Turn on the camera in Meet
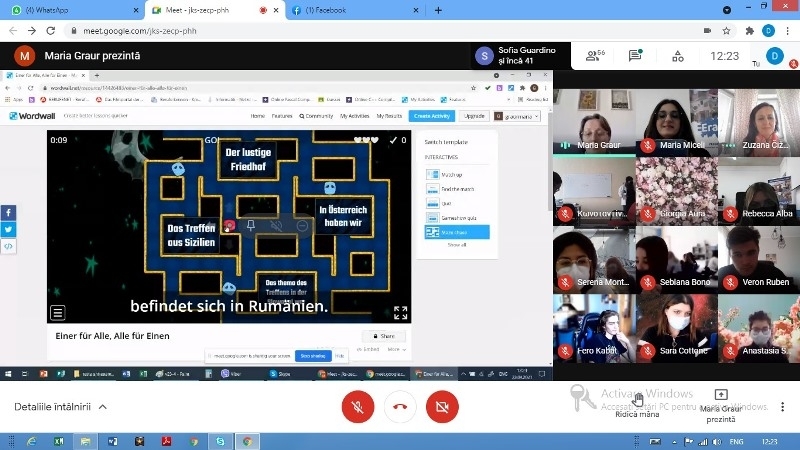This screenshot has width=800, height=450. 442,407
